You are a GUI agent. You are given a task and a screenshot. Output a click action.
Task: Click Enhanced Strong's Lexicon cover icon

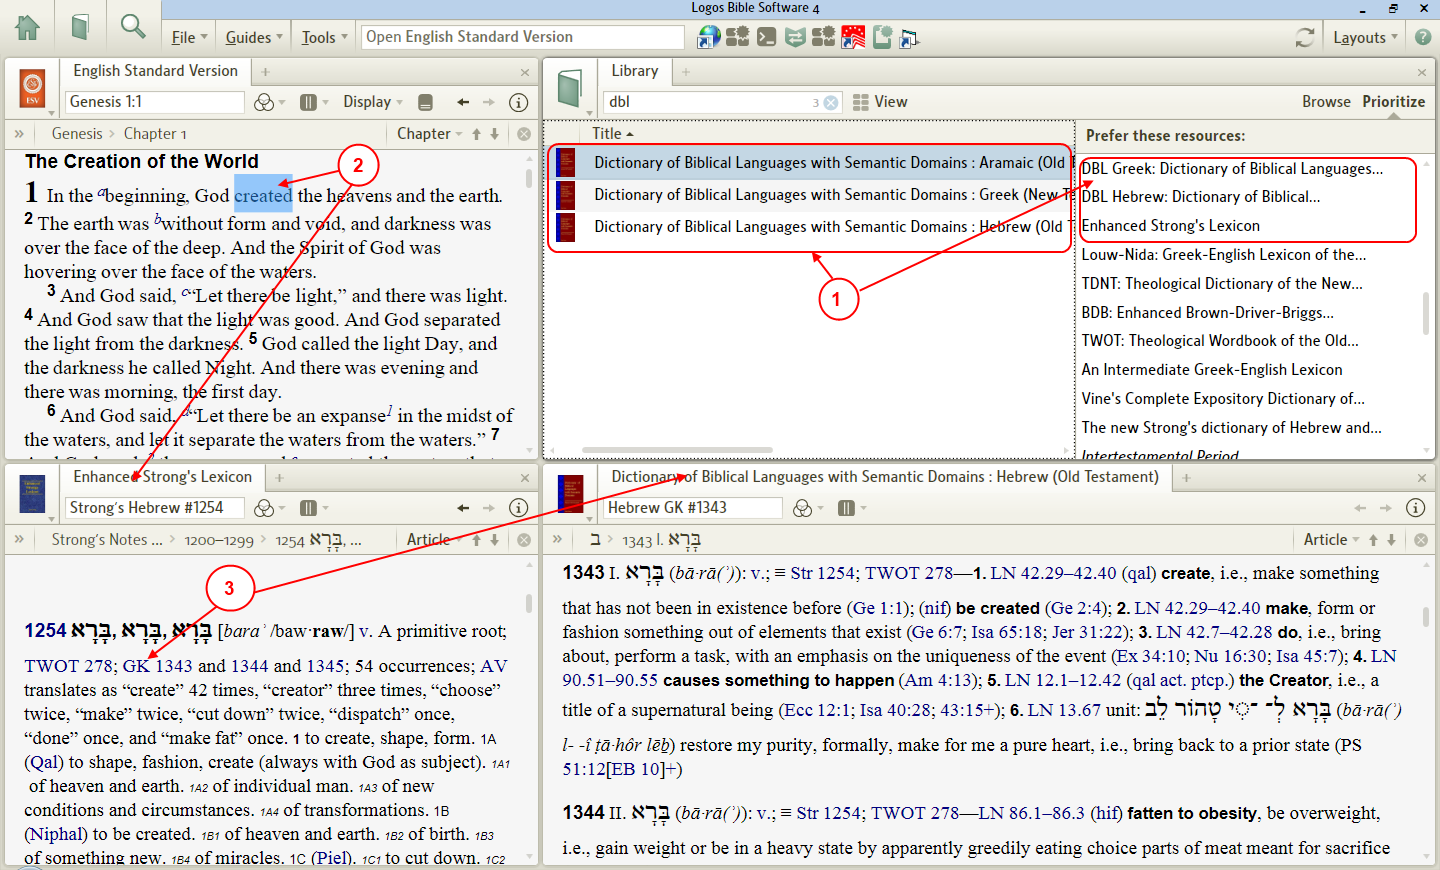tap(33, 494)
